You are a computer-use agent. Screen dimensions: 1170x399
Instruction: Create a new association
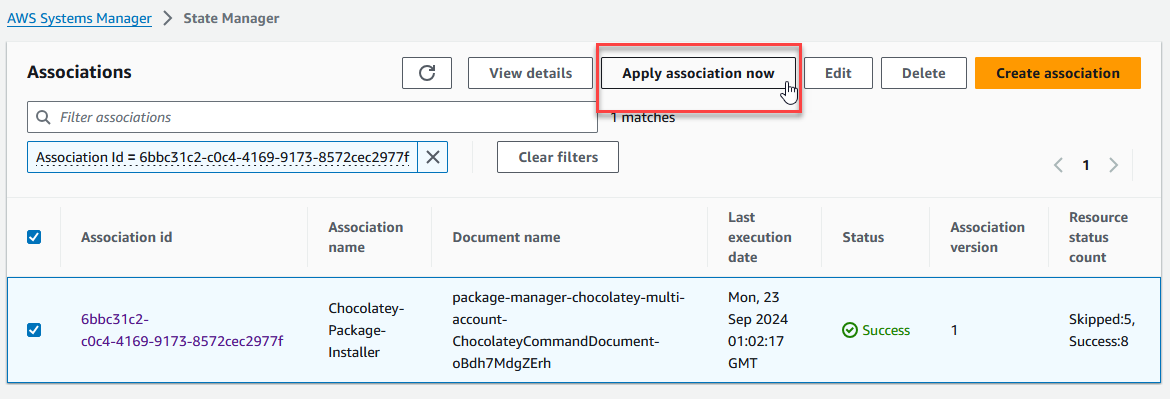(x=1057, y=73)
